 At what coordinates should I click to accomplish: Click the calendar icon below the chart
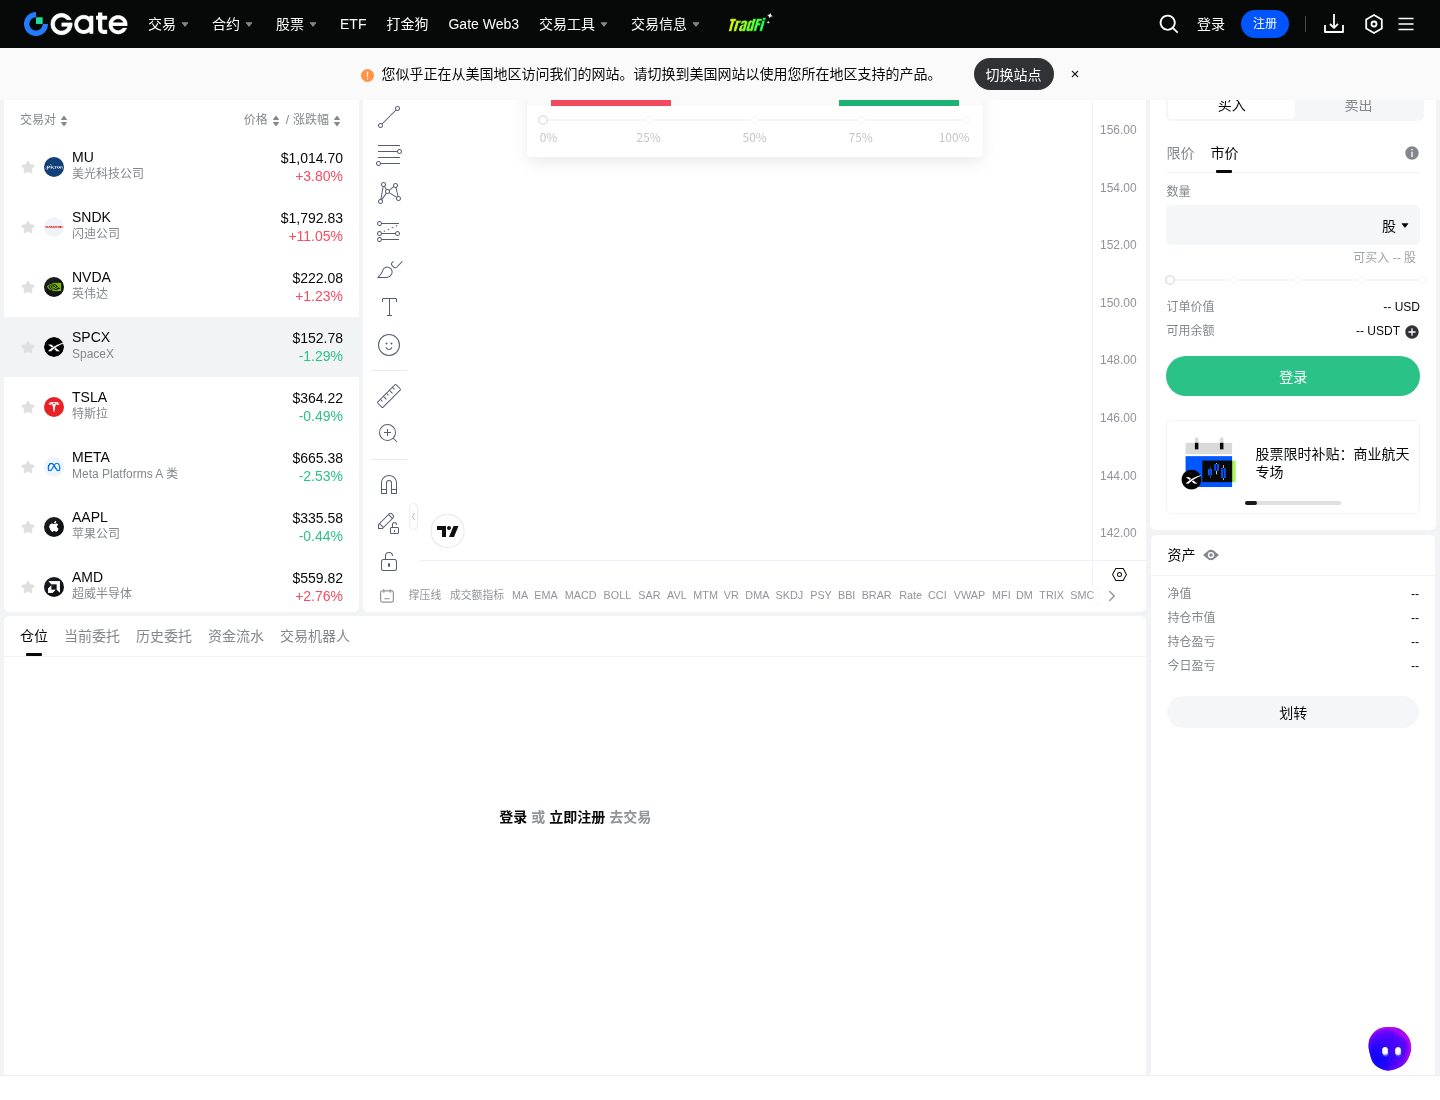click(387, 595)
